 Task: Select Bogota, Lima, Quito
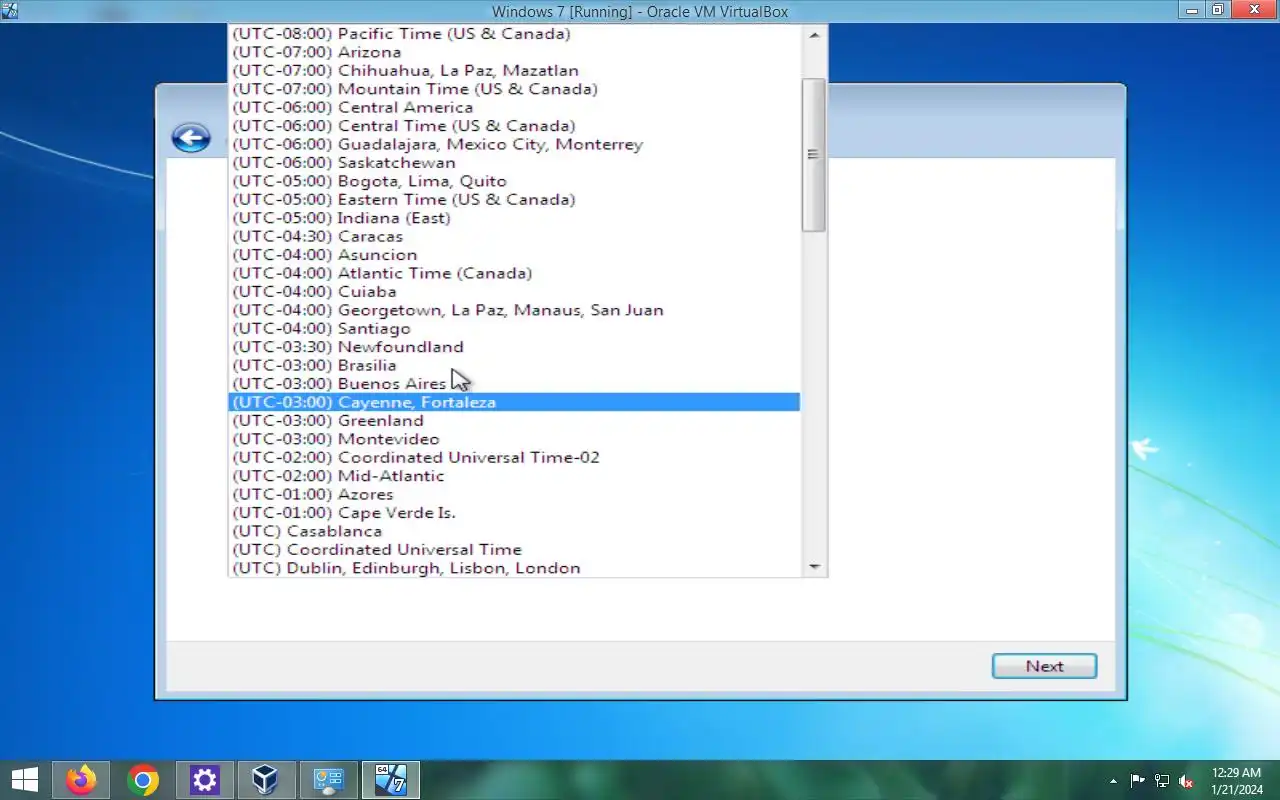coord(514,181)
